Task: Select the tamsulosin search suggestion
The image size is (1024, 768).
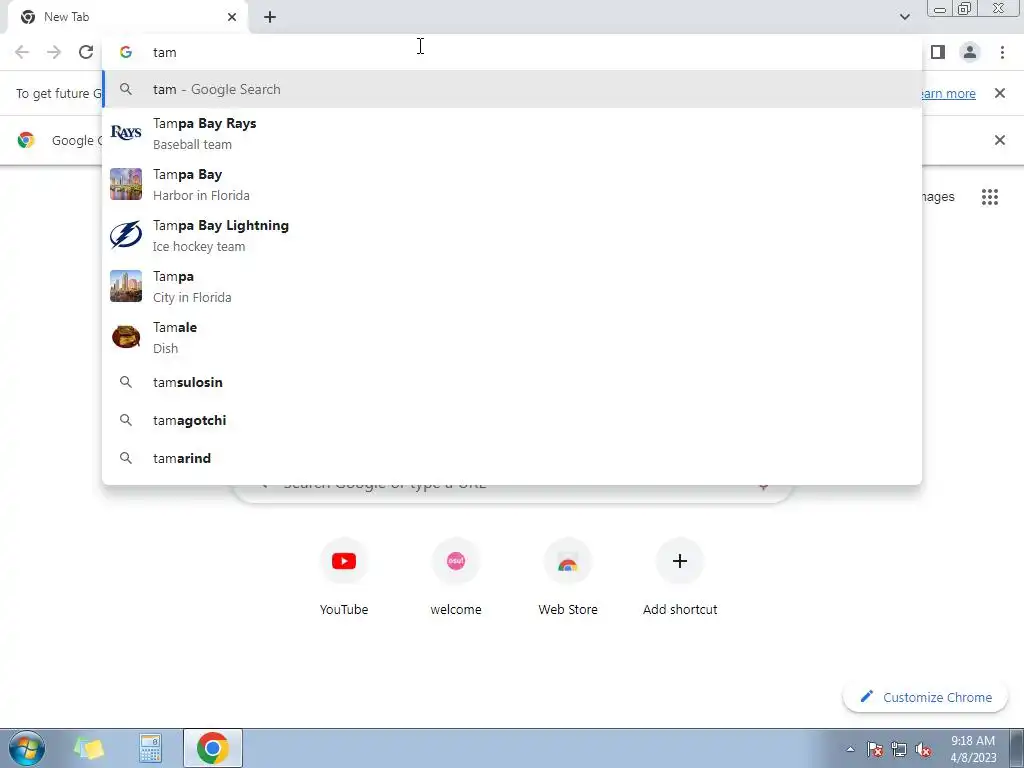Action: 512,382
